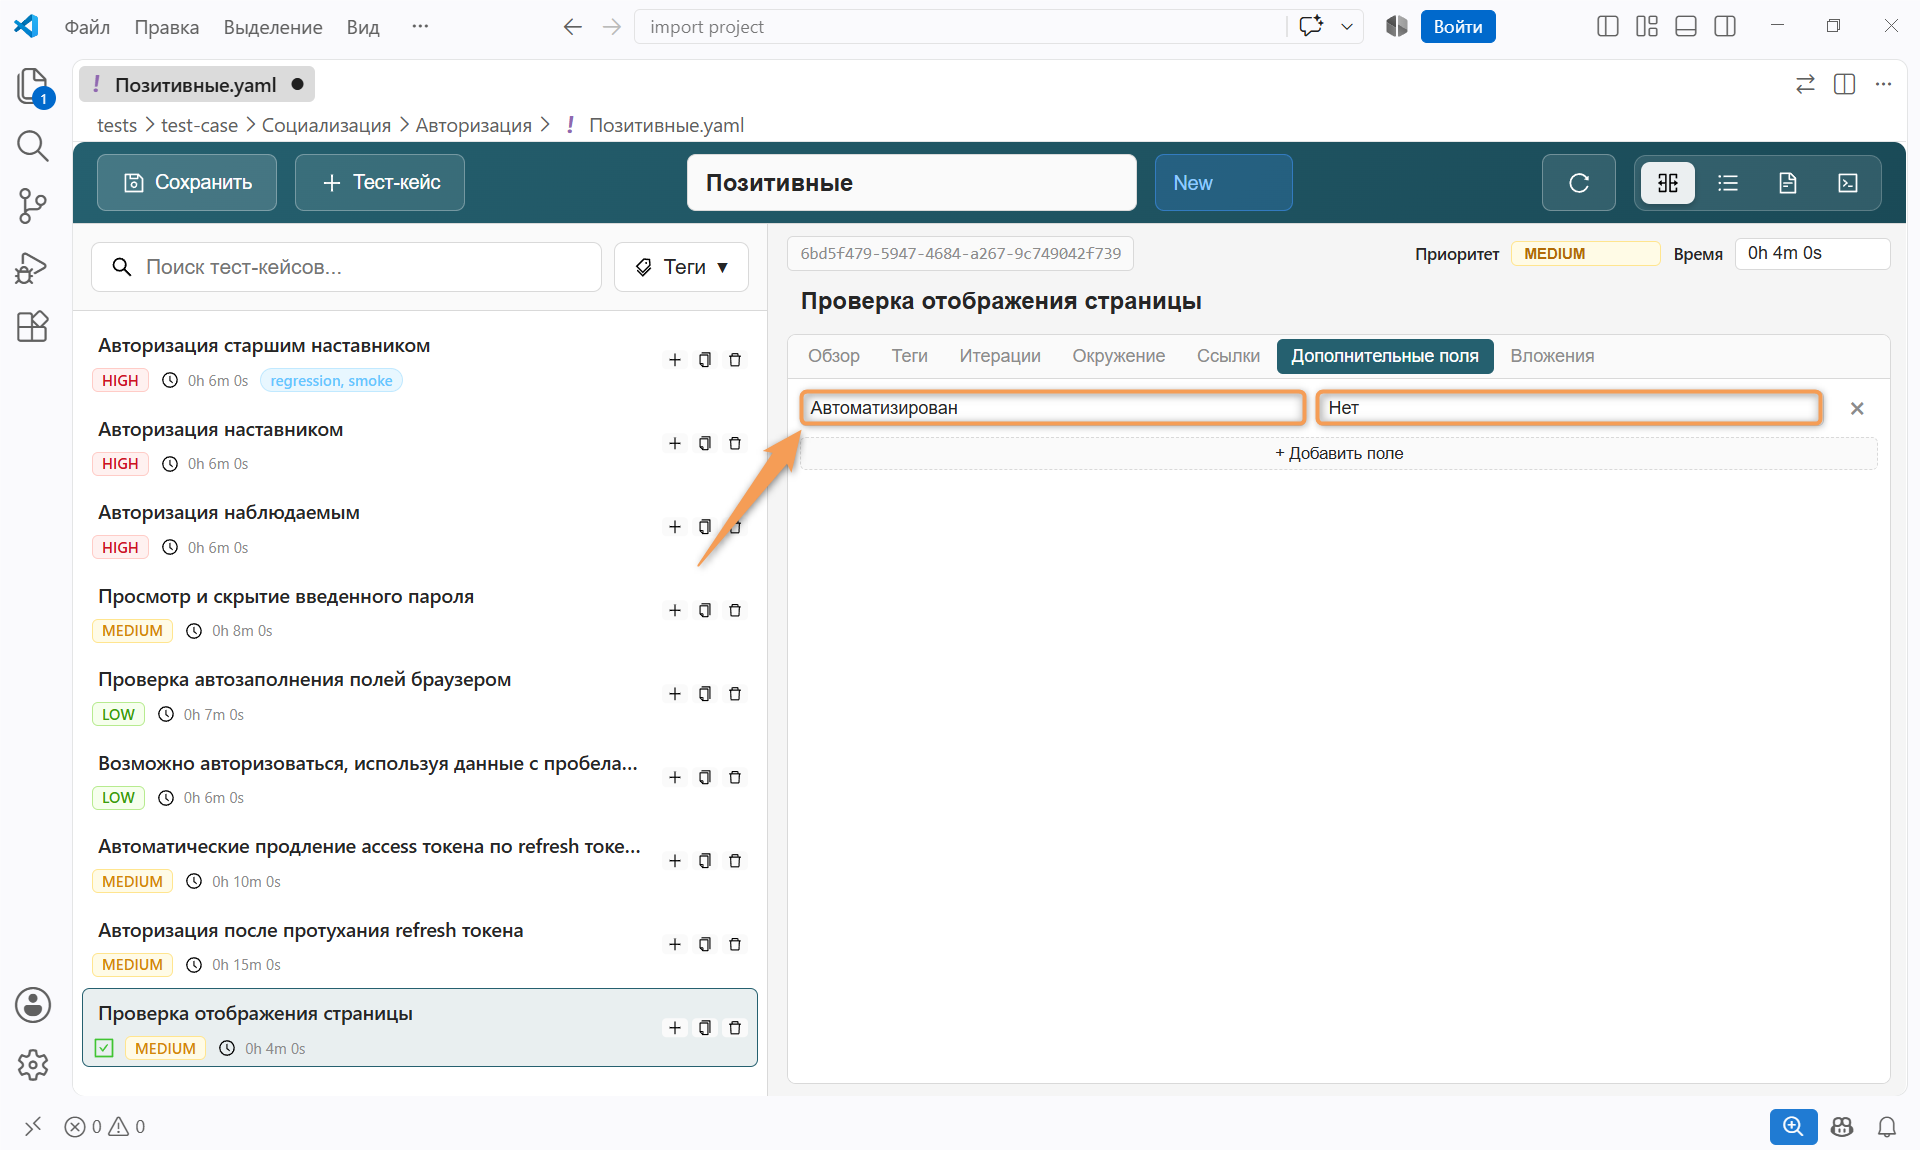Open the MEDIUM priority dropdown
Image resolution: width=1920 pixels, height=1150 pixels.
click(1585, 254)
